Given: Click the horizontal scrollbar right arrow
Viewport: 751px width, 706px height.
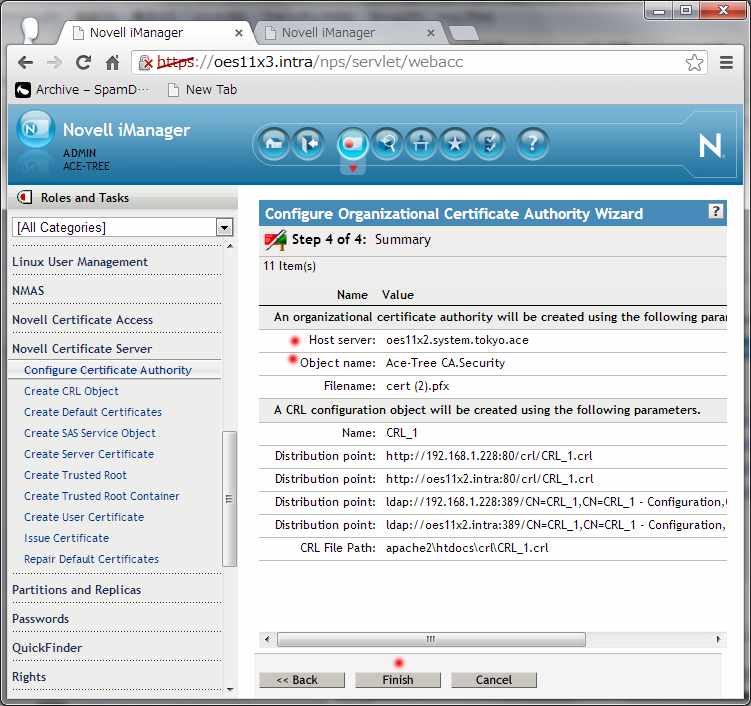Looking at the screenshot, I should click(717, 639).
